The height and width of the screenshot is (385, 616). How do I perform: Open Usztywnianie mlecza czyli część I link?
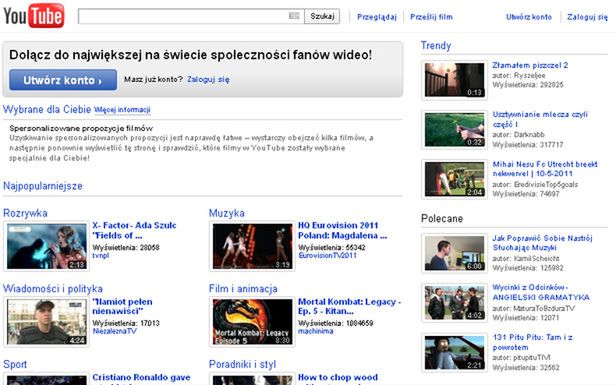click(540, 119)
